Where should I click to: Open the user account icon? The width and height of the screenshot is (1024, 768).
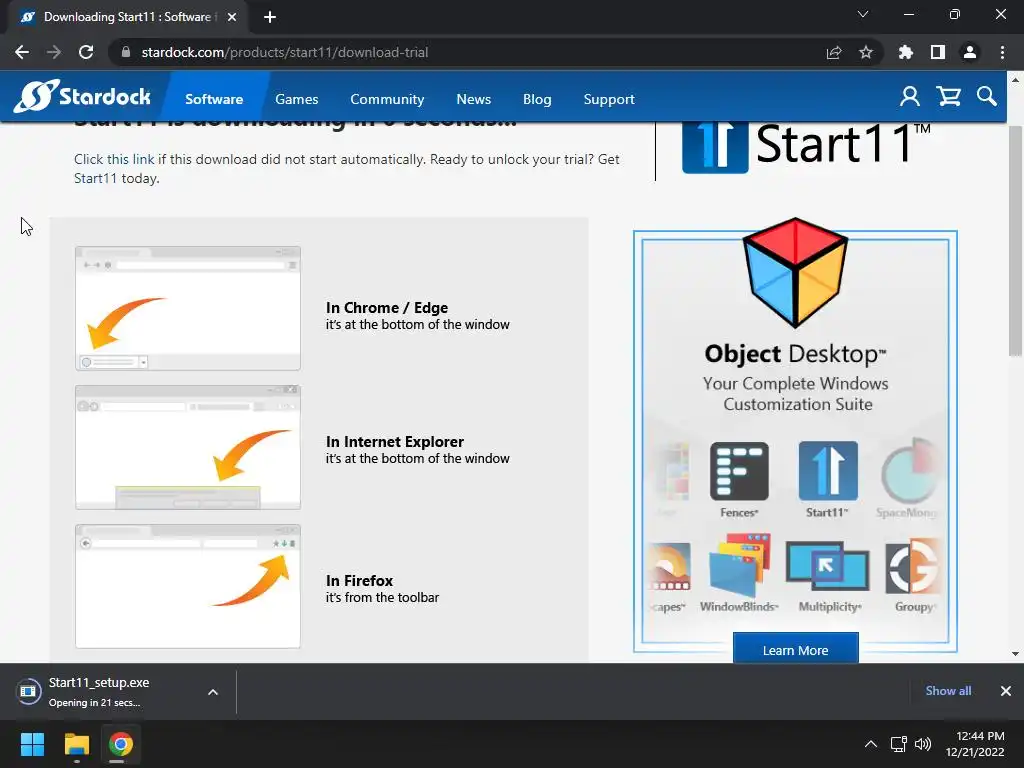[x=910, y=97]
